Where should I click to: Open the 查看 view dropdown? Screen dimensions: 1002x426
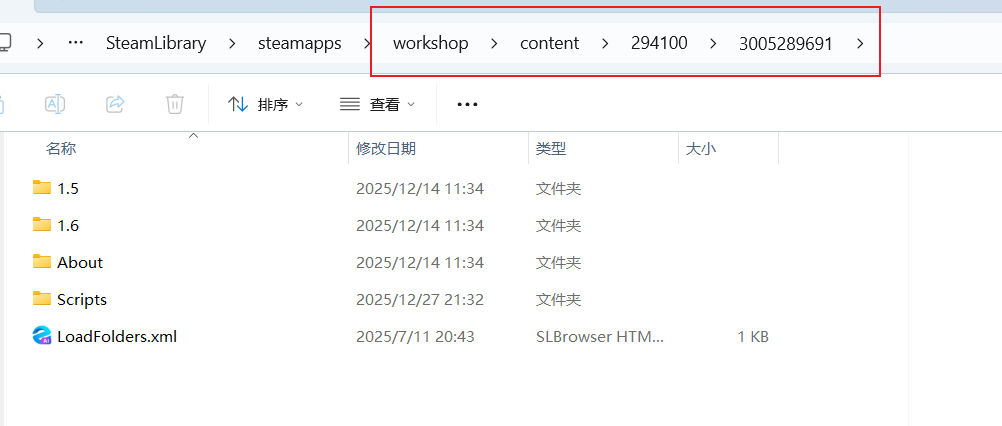[x=377, y=104]
